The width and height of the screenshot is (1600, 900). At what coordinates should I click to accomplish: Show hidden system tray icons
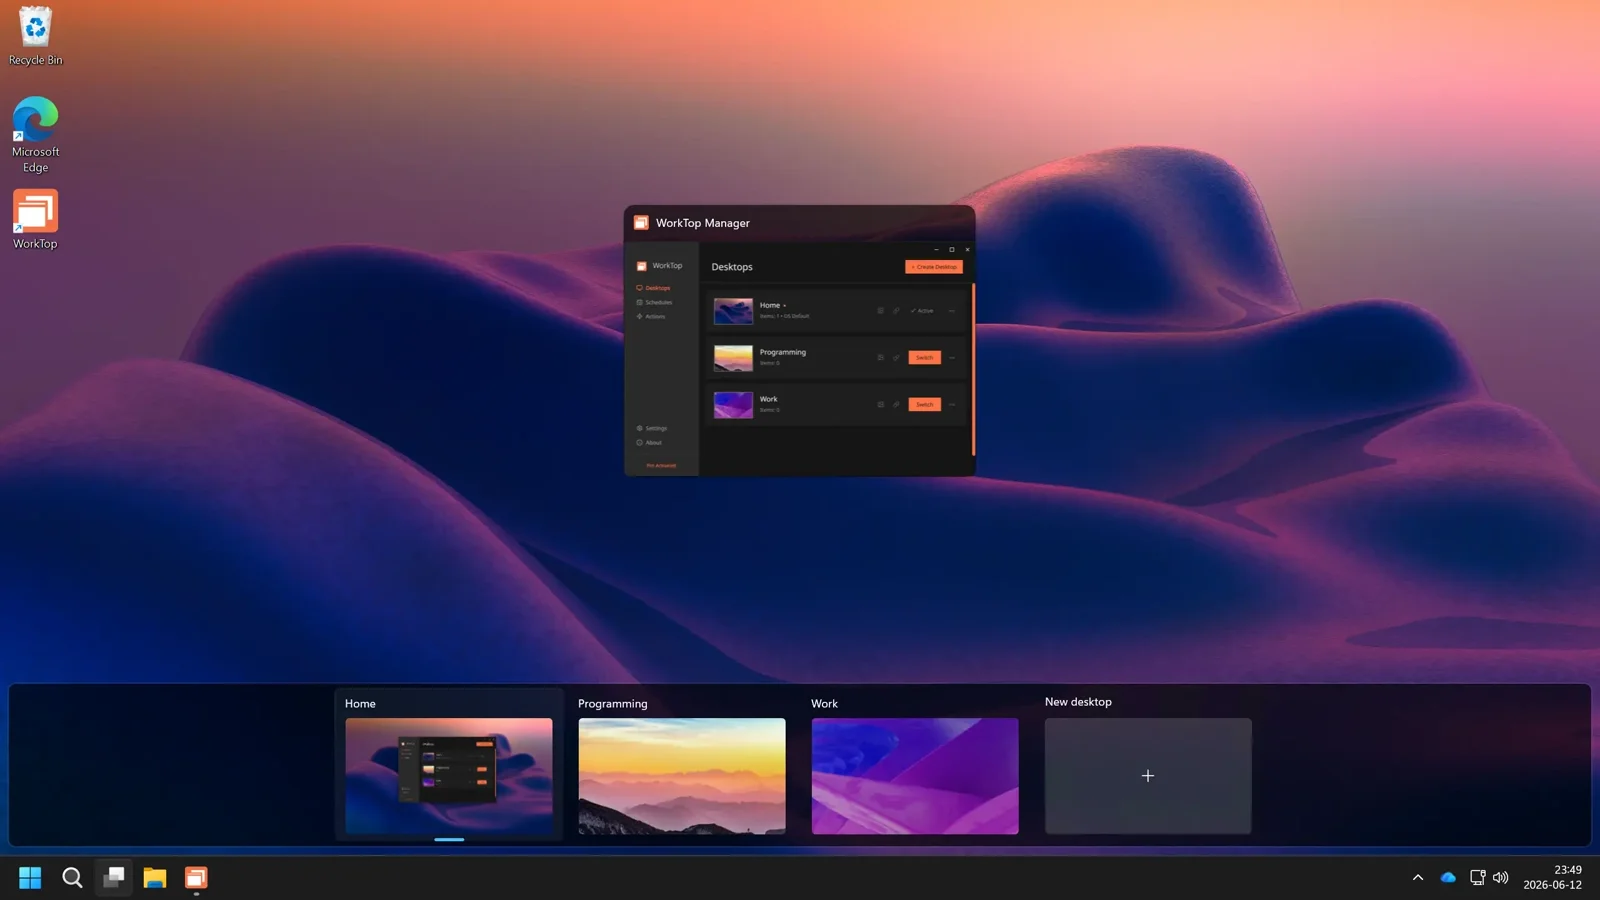pos(1418,878)
